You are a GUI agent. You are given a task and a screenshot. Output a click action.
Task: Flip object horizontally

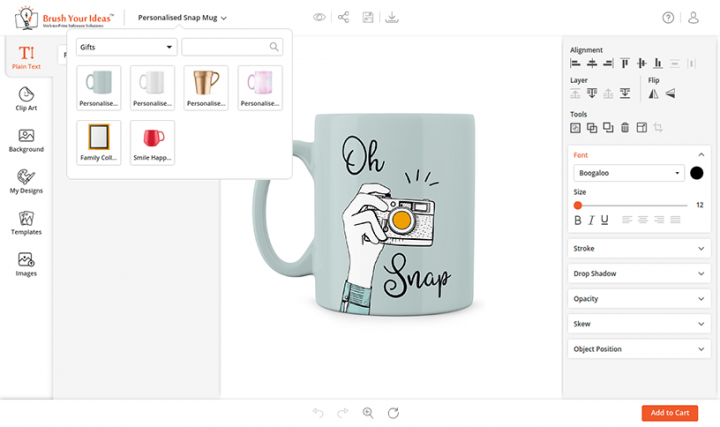tap(653, 94)
